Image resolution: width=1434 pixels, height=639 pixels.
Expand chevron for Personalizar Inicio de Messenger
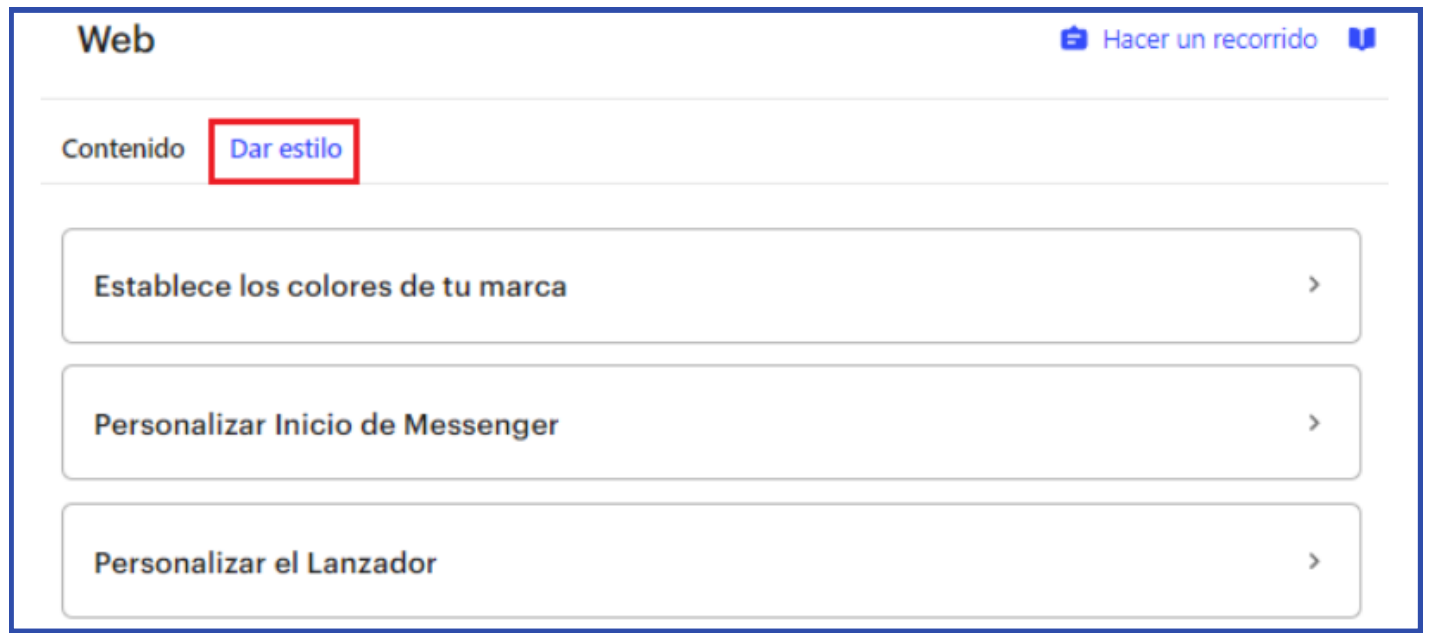coord(1314,423)
